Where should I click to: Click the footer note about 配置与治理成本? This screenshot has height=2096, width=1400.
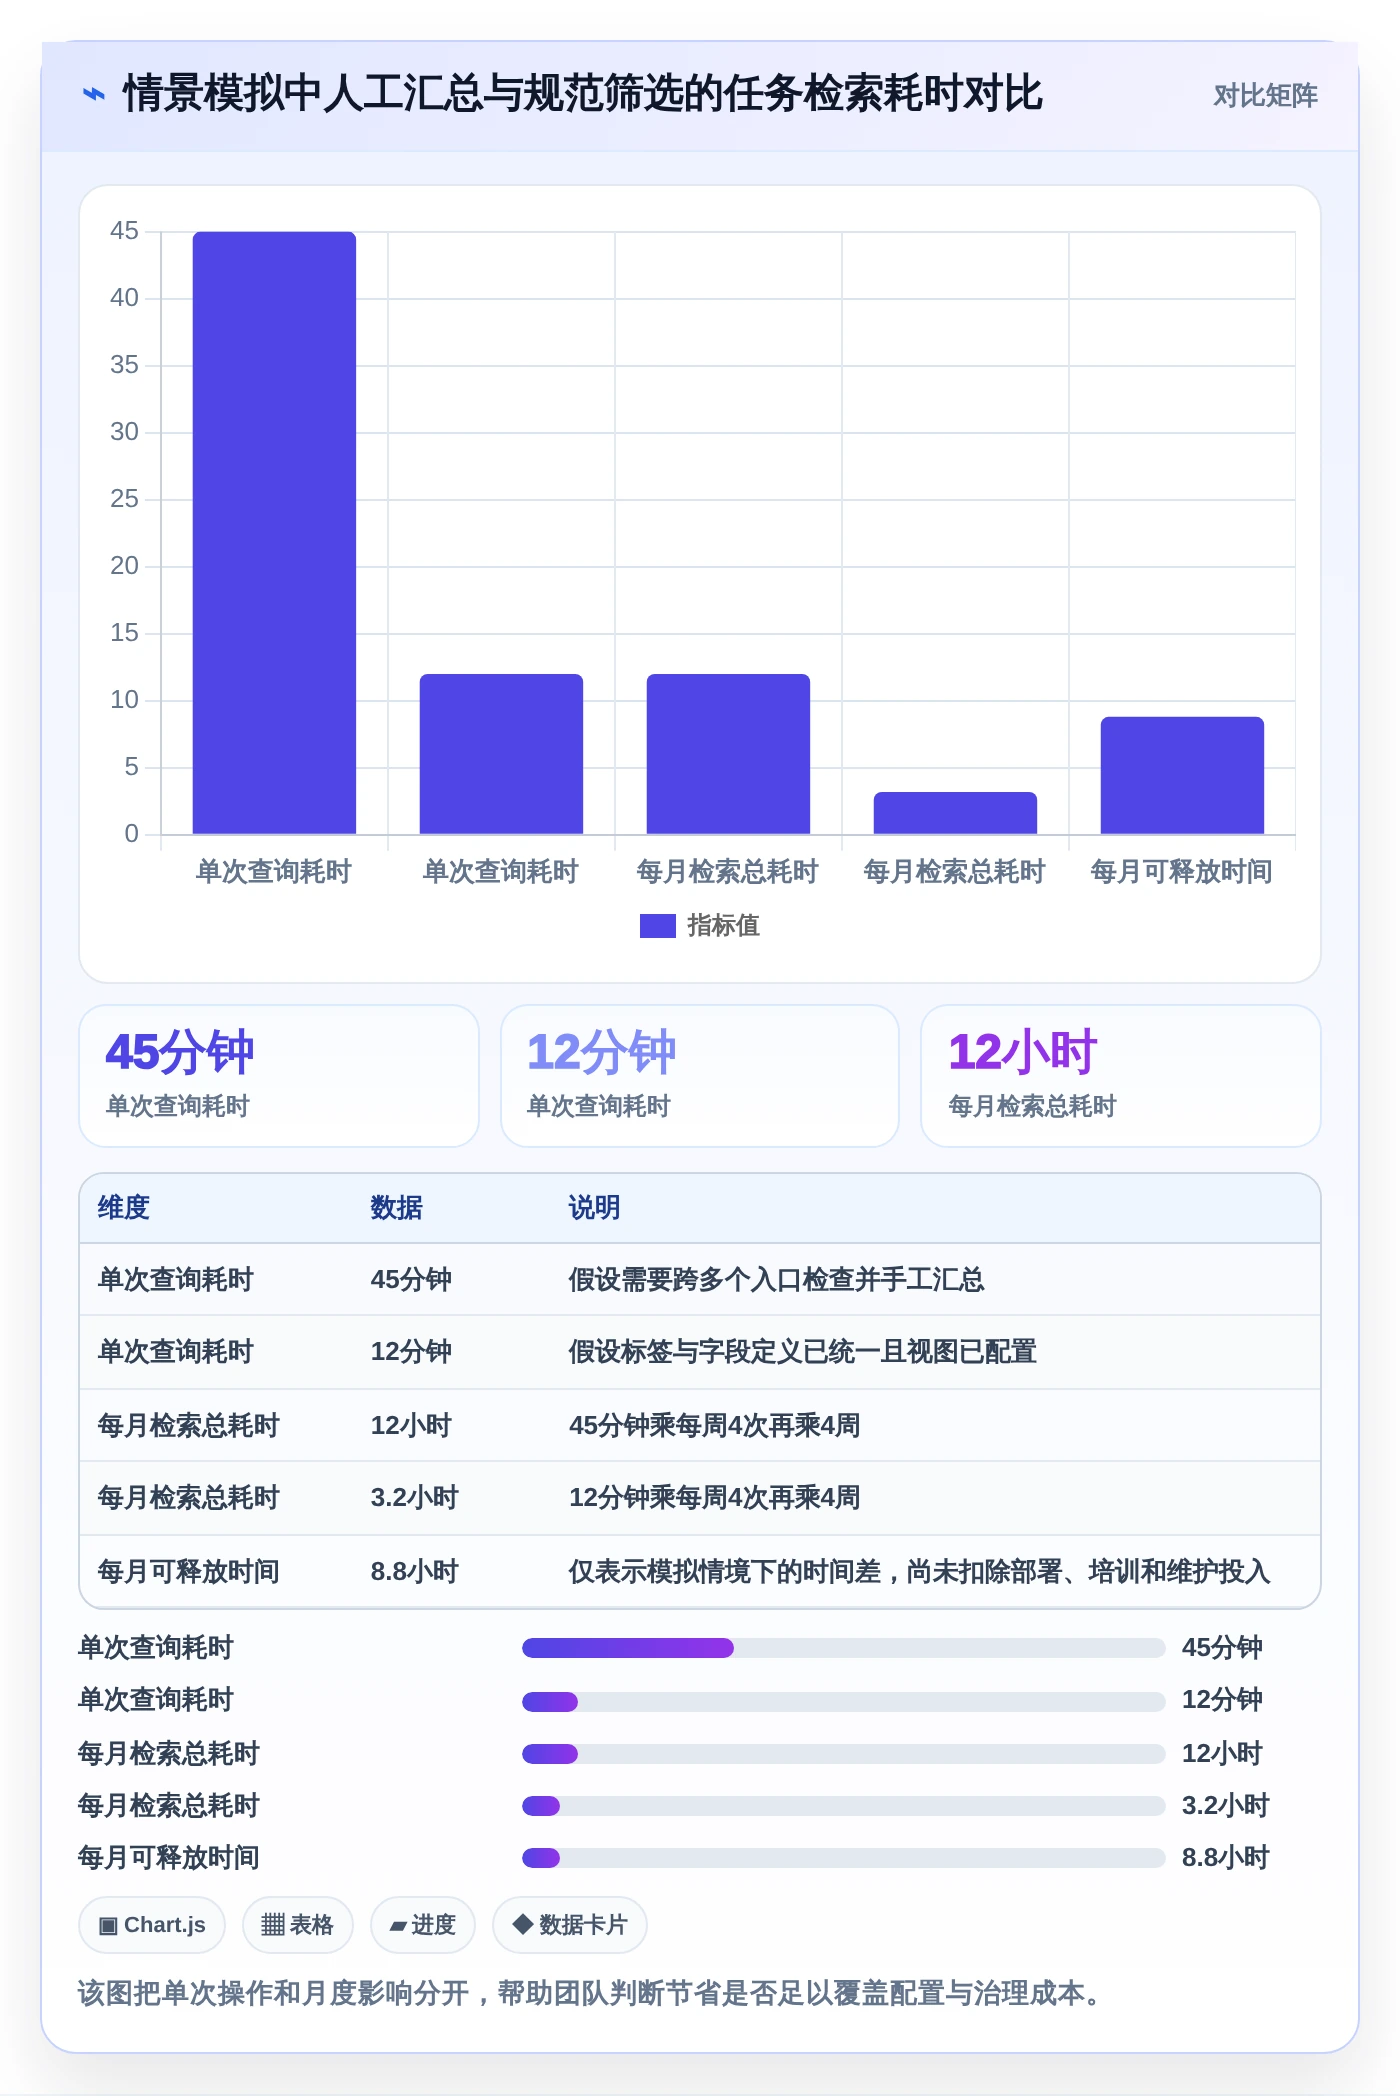(x=592, y=1994)
